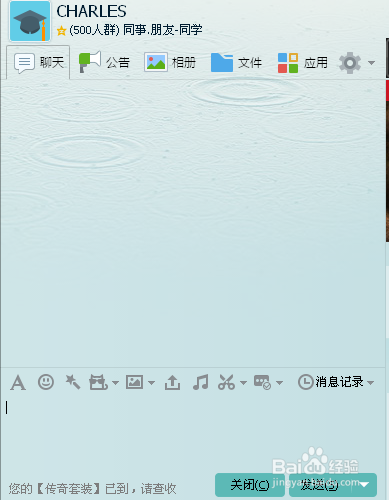389x500 pixels.
Task: Select the scissors screenshot tool
Action: coord(227,382)
